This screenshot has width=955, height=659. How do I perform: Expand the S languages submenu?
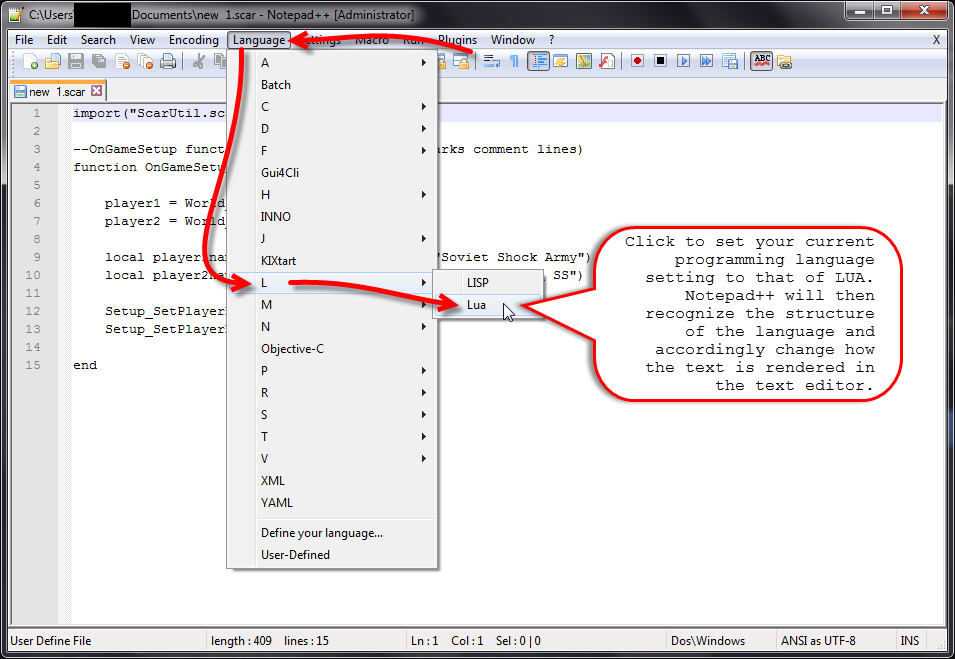pos(343,414)
